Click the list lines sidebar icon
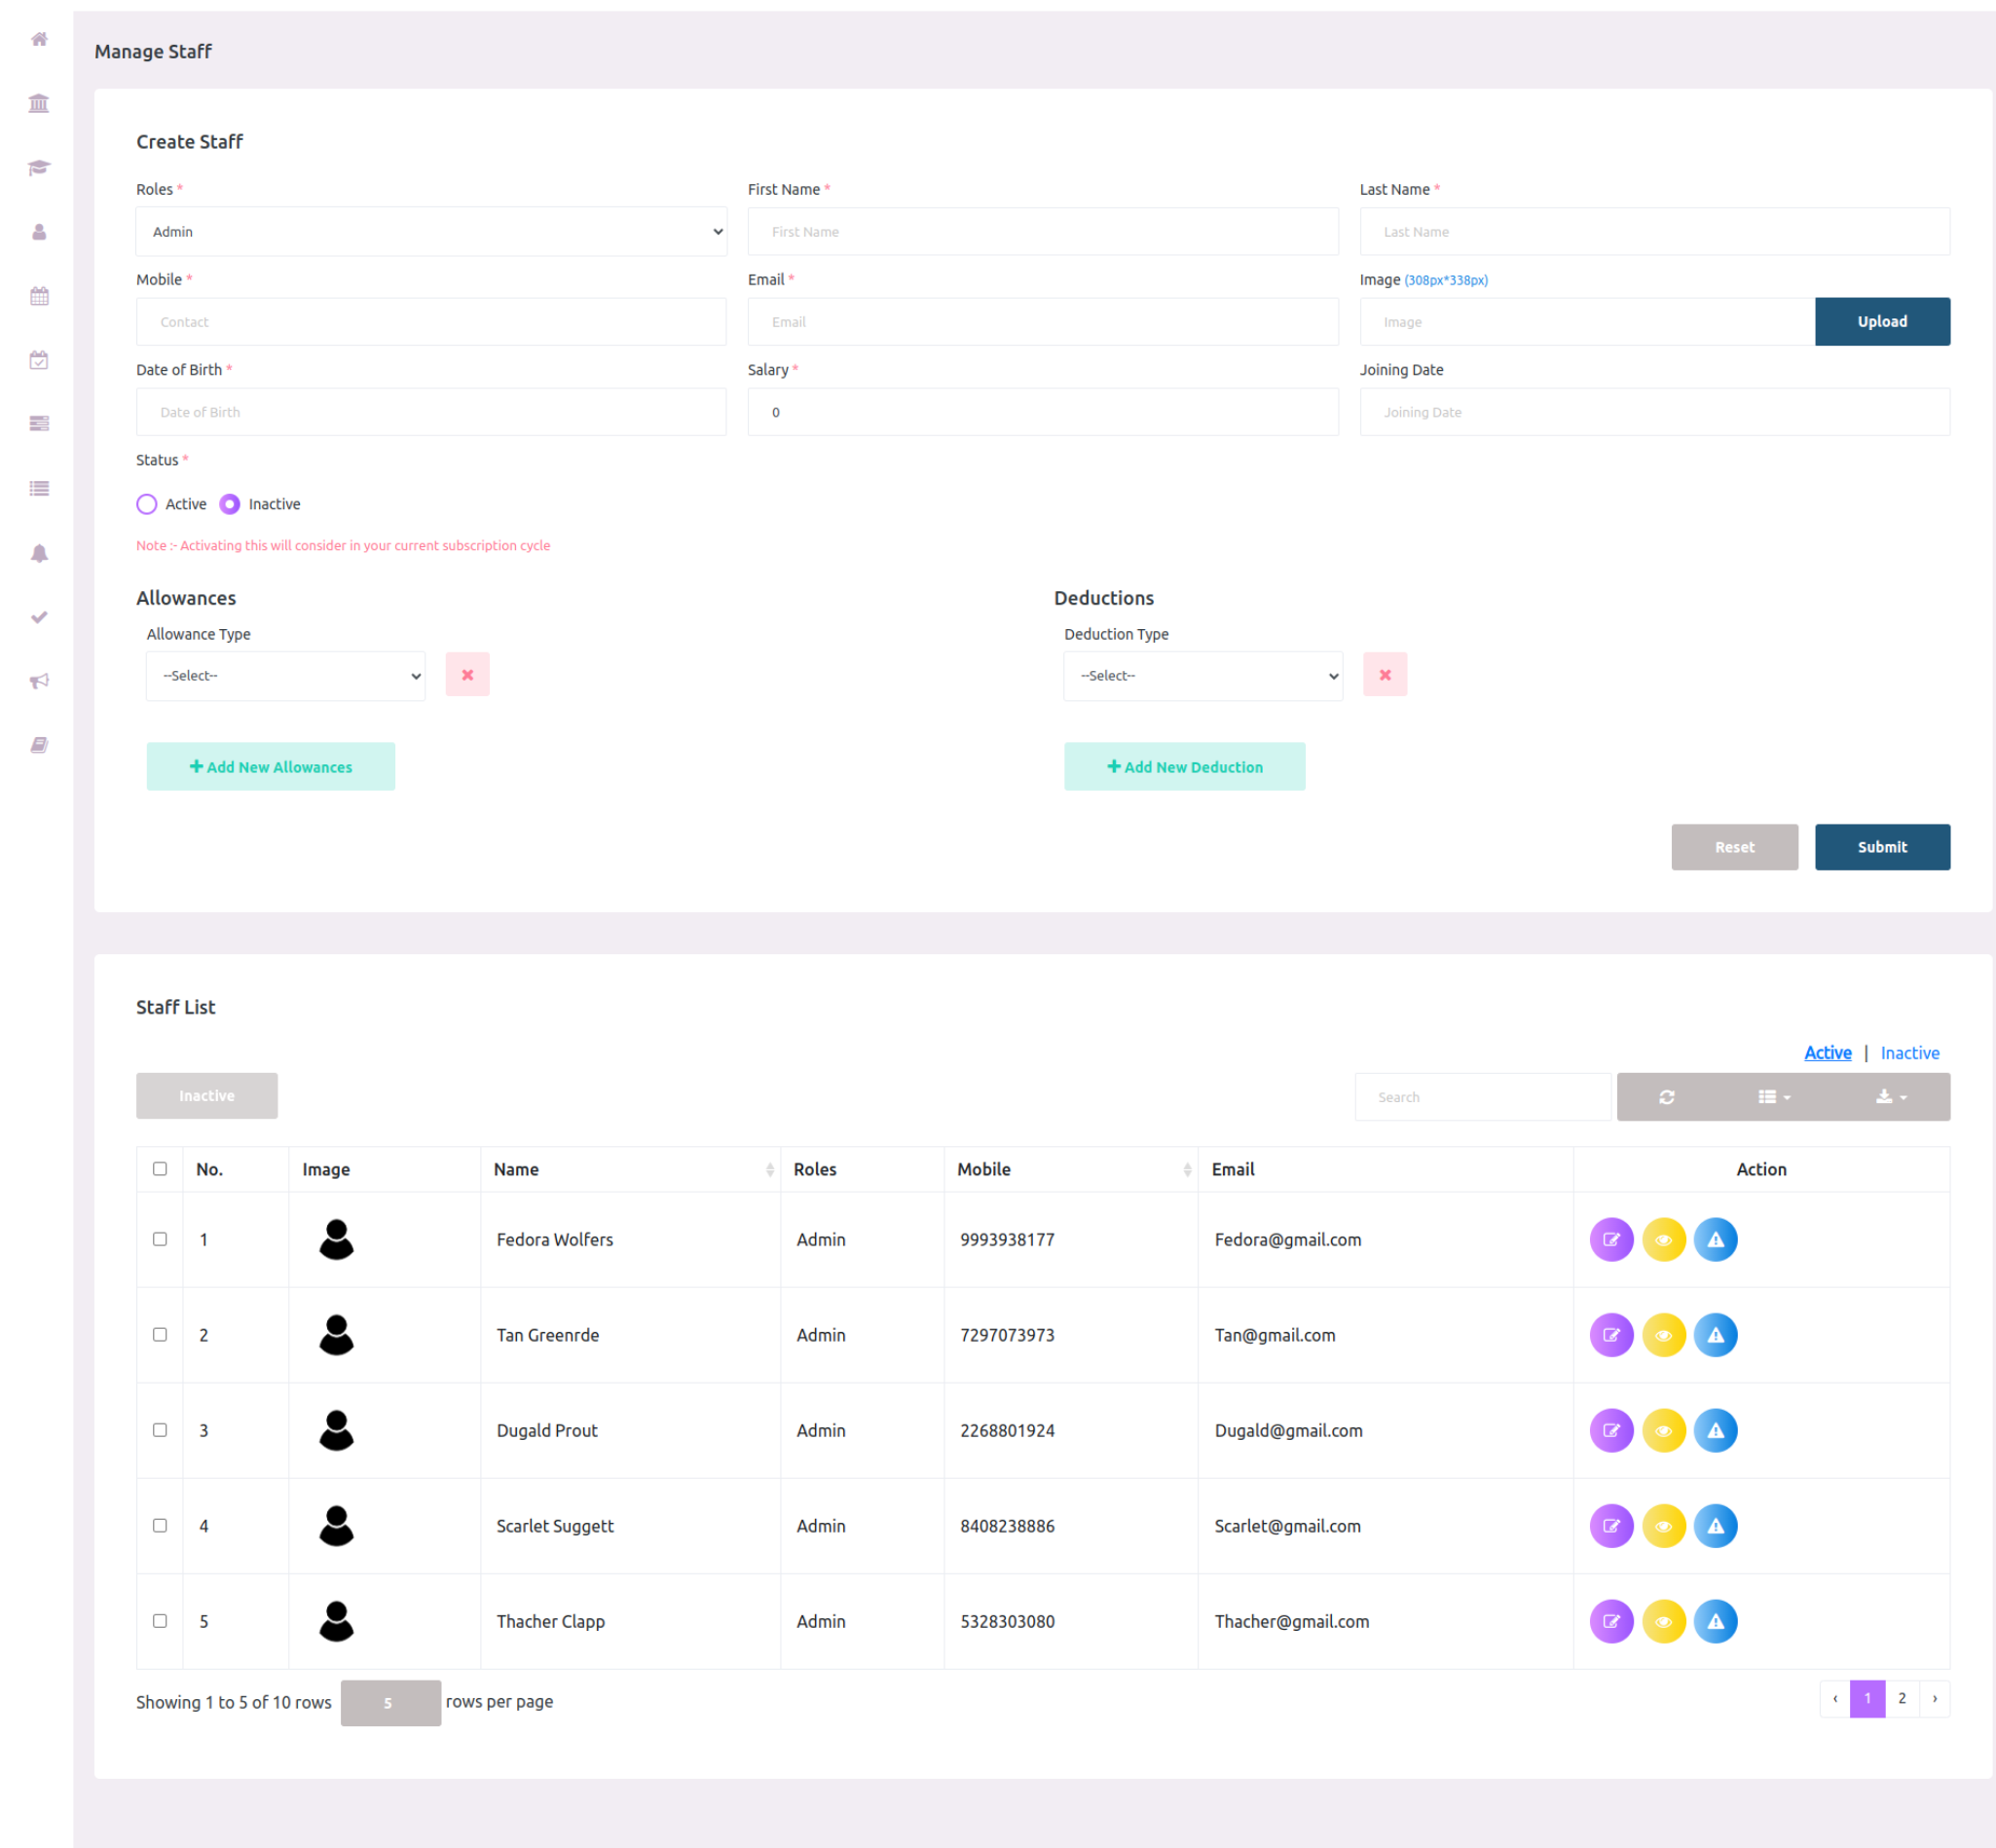This screenshot has width=1996, height=1848. (x=39, y=488)
